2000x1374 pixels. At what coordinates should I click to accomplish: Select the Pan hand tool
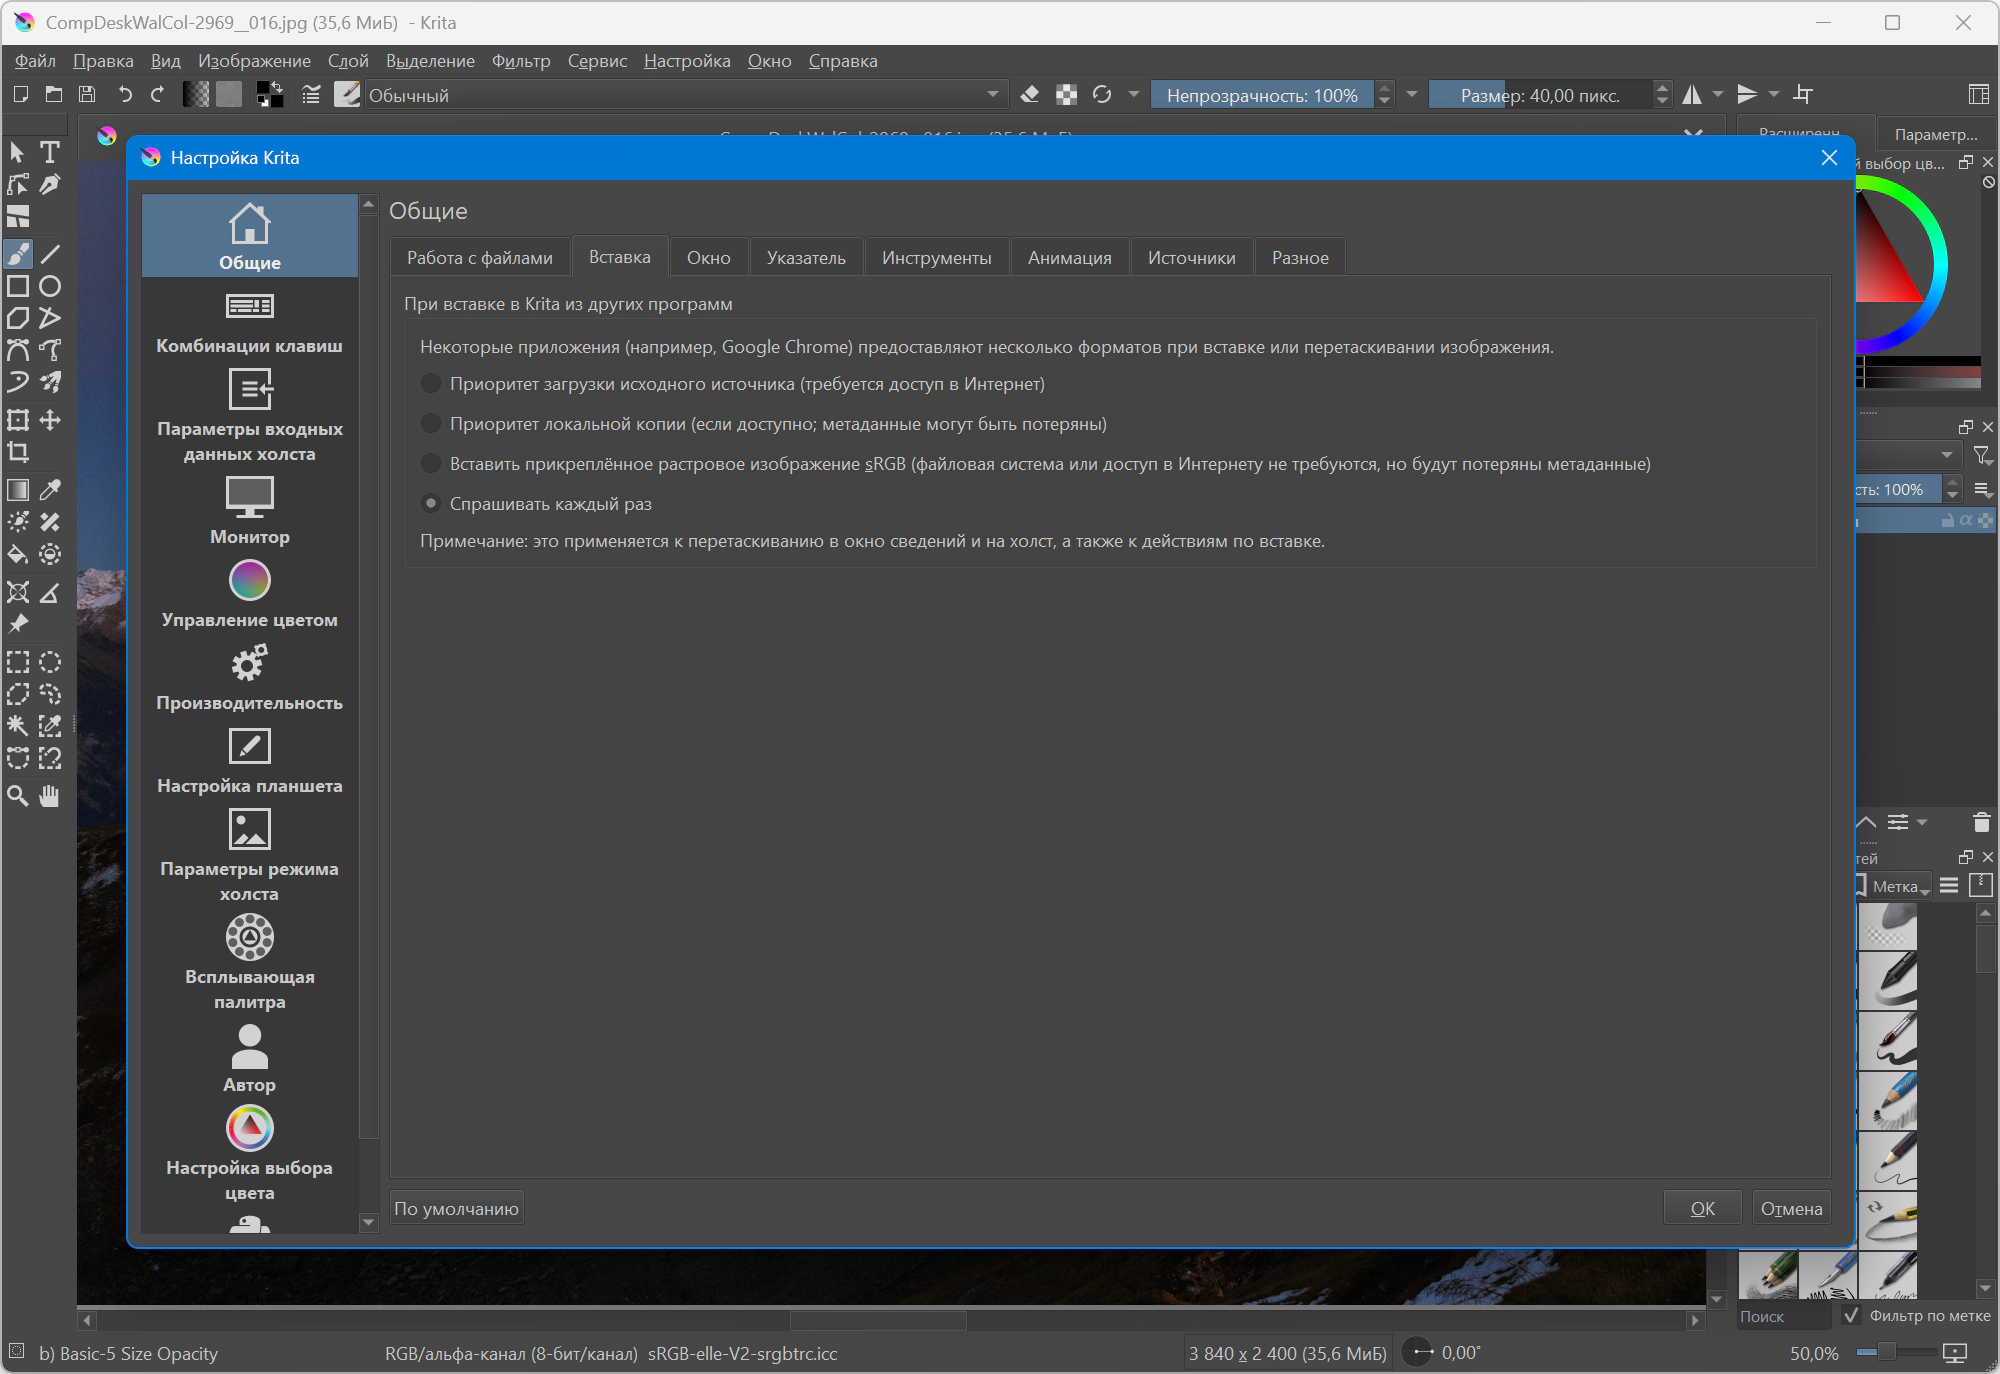tap(50, 796)
